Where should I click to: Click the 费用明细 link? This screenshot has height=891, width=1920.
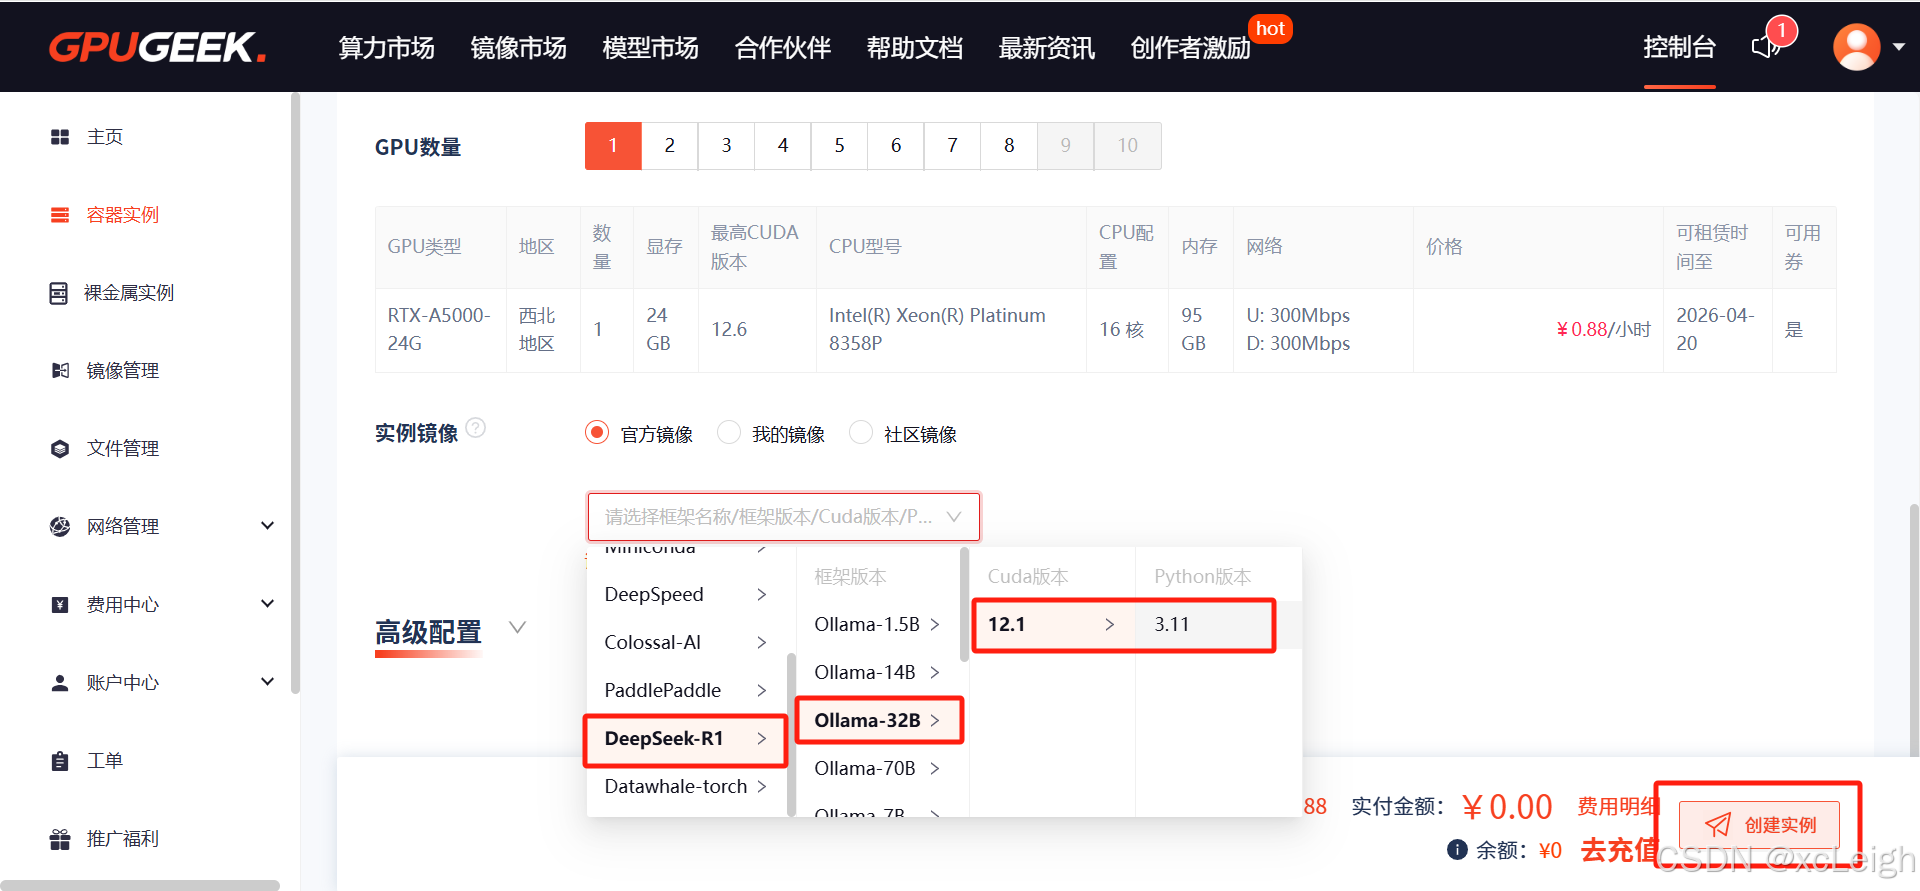click(1617, 806)
